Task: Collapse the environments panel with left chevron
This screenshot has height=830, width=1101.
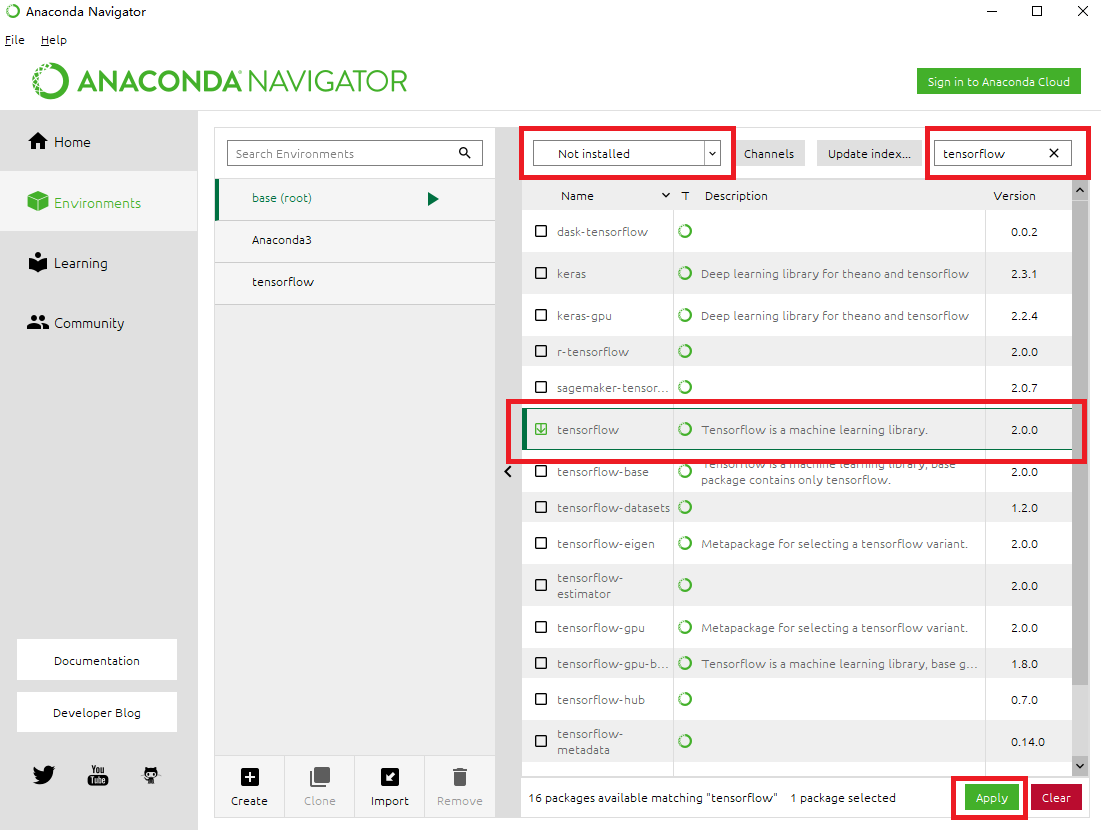Action: [x=508, y=471]
